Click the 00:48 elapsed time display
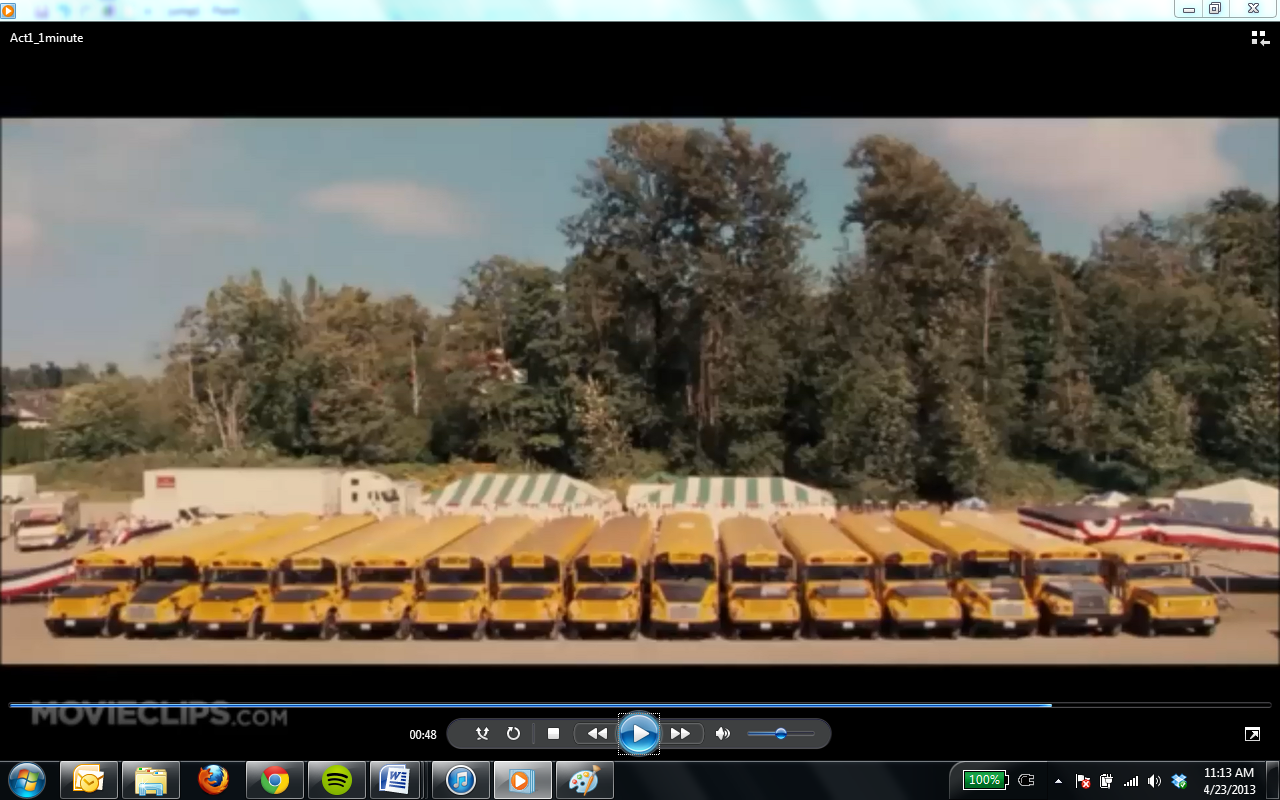 (x=423, y=735)
